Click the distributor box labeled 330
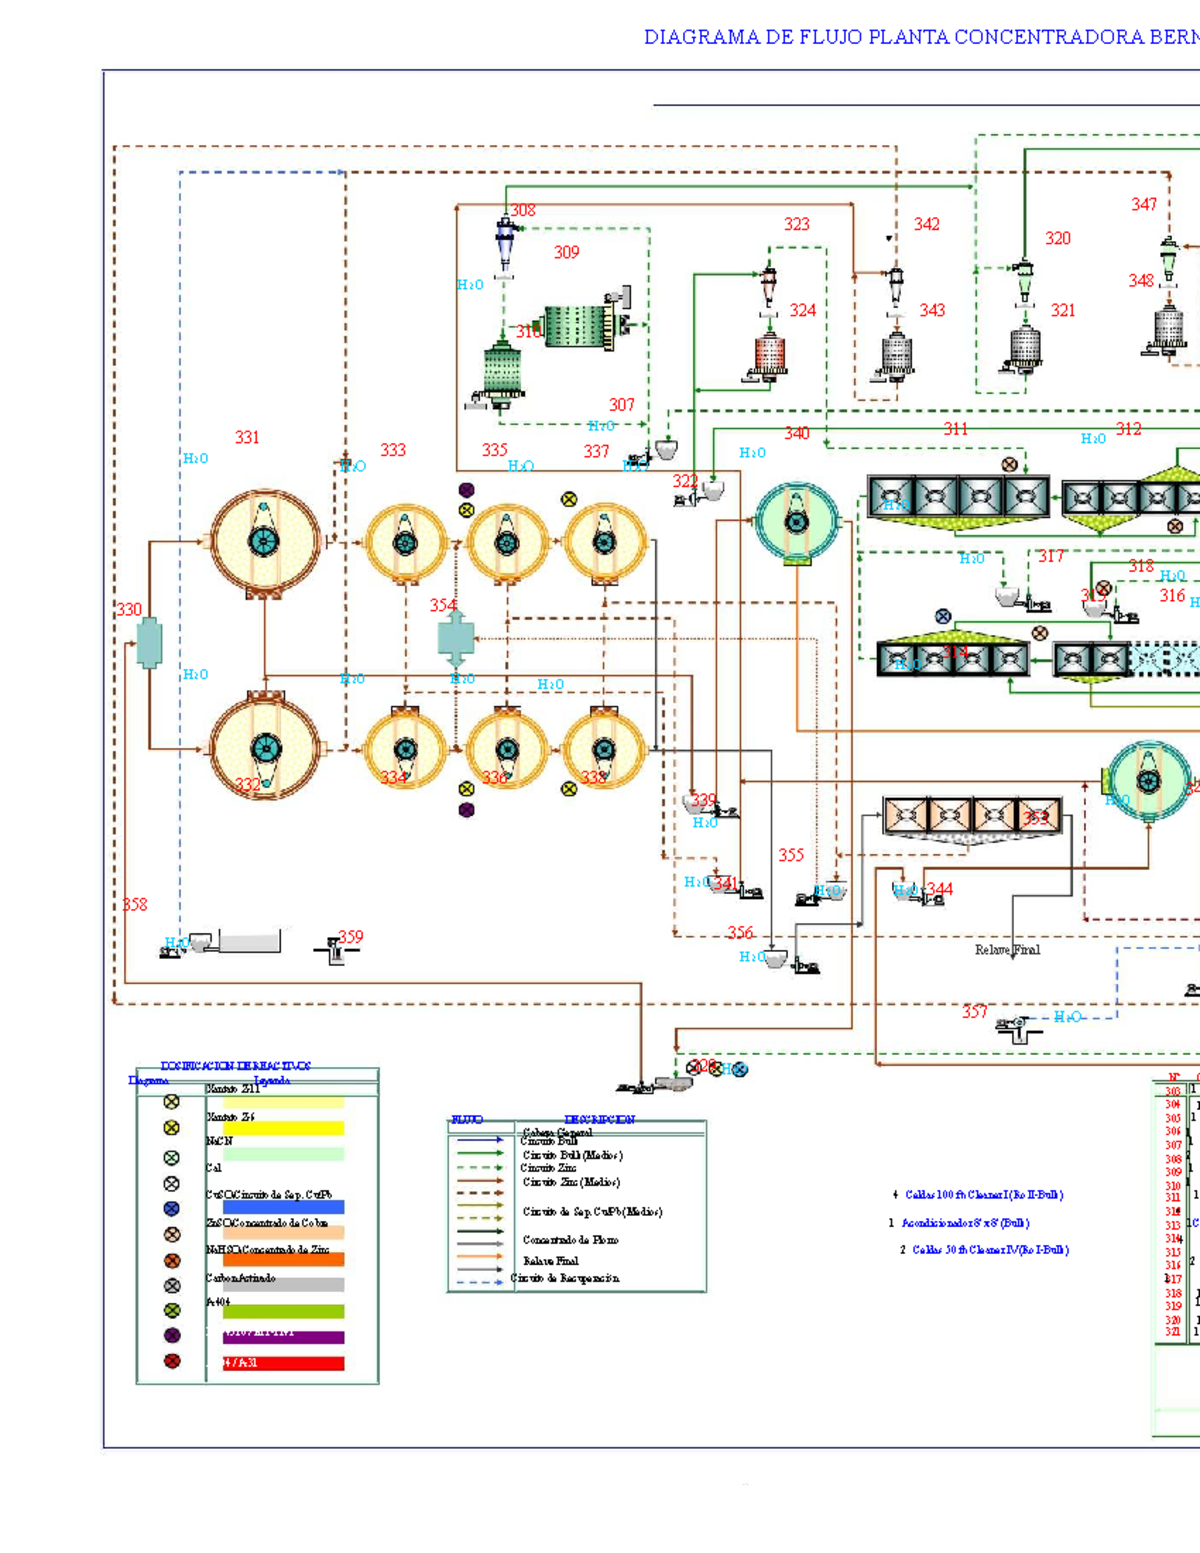The image size is (1200, 1553). pos(149,642)
